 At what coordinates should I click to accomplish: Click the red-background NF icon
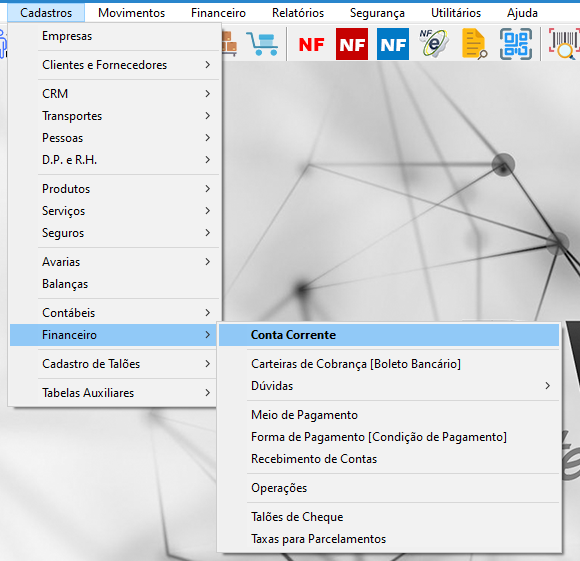coord(352,44)
